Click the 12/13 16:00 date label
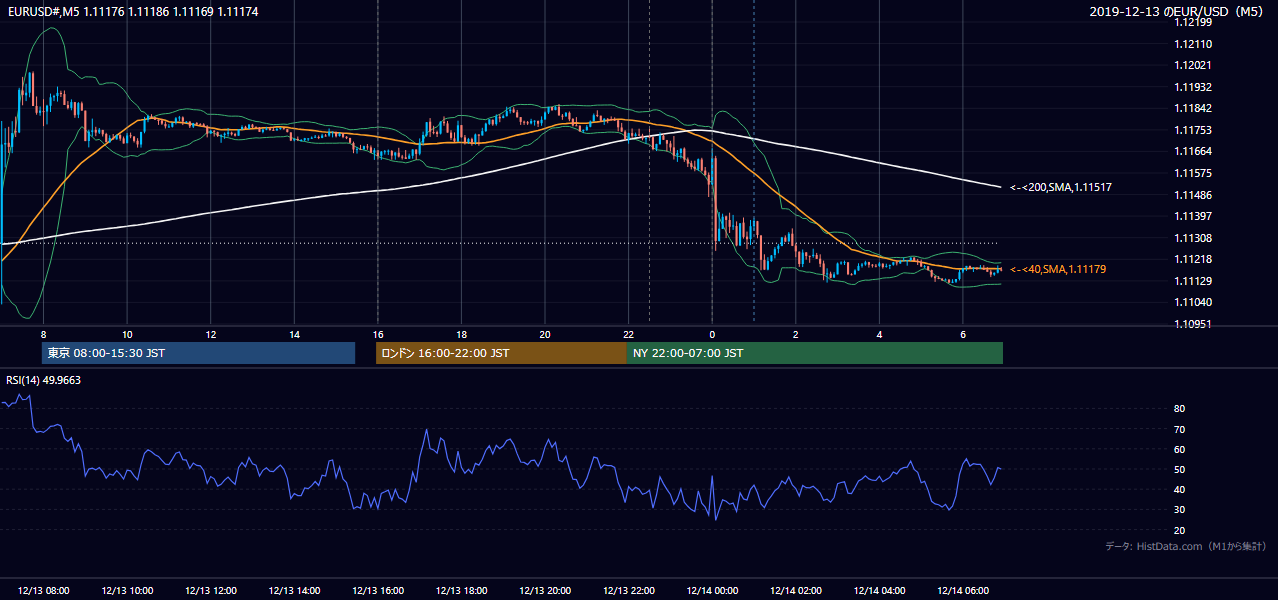Image resolution: width=1278 pixels, height=600 pixels. pos(378,590)
